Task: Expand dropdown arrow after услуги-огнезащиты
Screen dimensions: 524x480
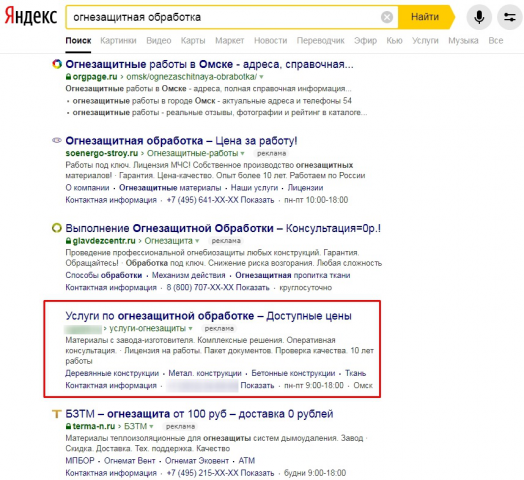Action: pos(190,329)
